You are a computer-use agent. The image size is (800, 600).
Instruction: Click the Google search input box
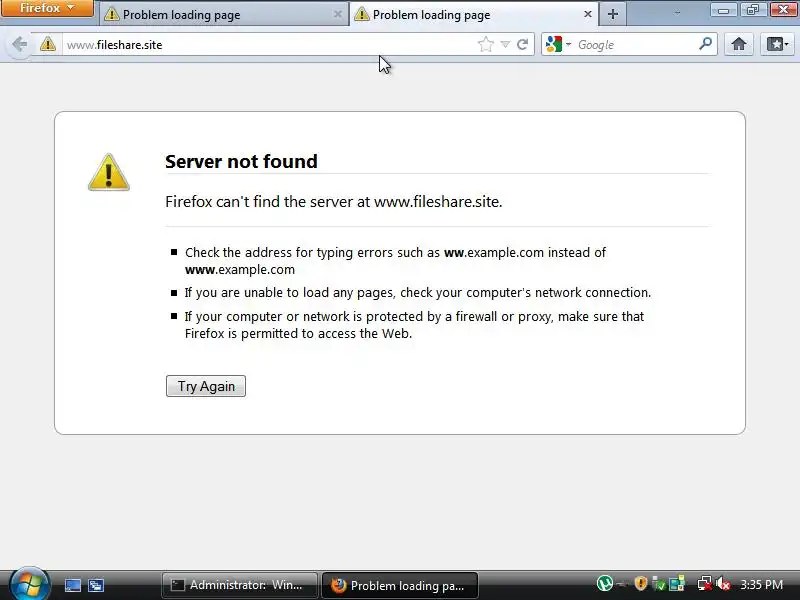(636, 44)
